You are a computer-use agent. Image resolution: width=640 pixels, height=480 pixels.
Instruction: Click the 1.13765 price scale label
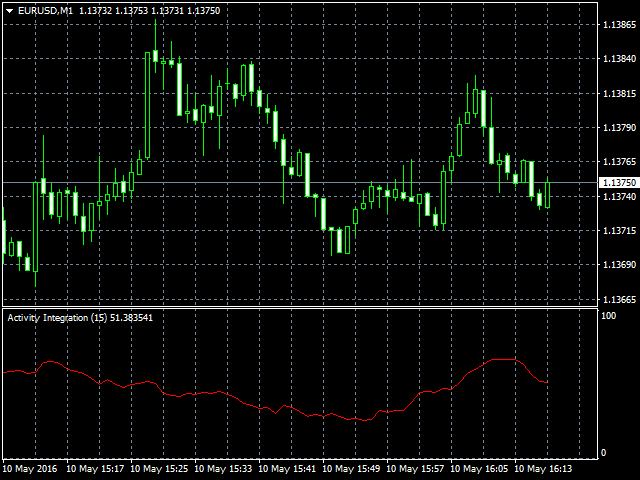click(619, 162)
